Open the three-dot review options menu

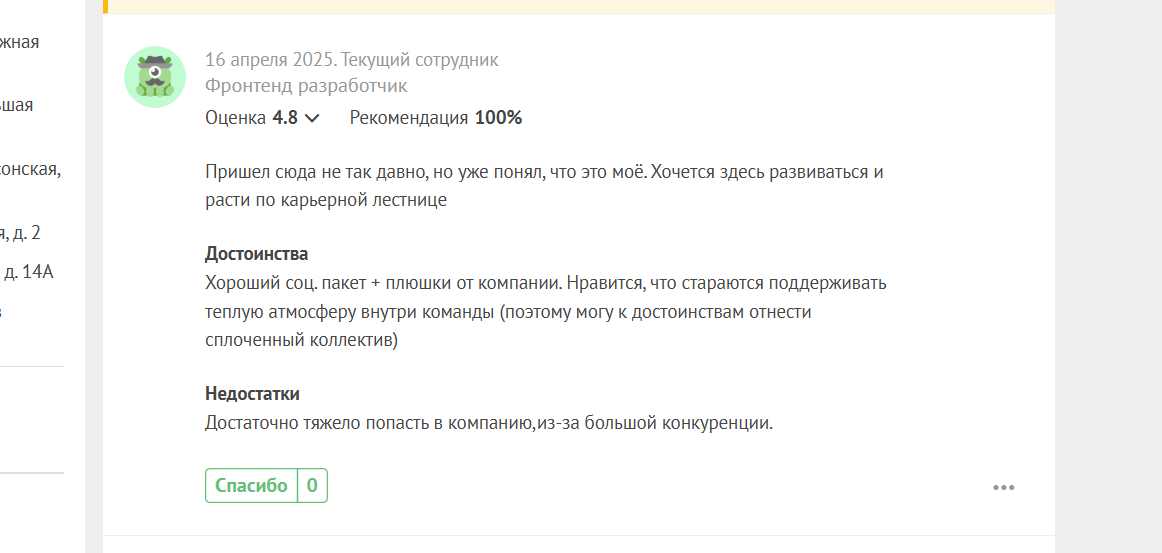click(1003, 488)
